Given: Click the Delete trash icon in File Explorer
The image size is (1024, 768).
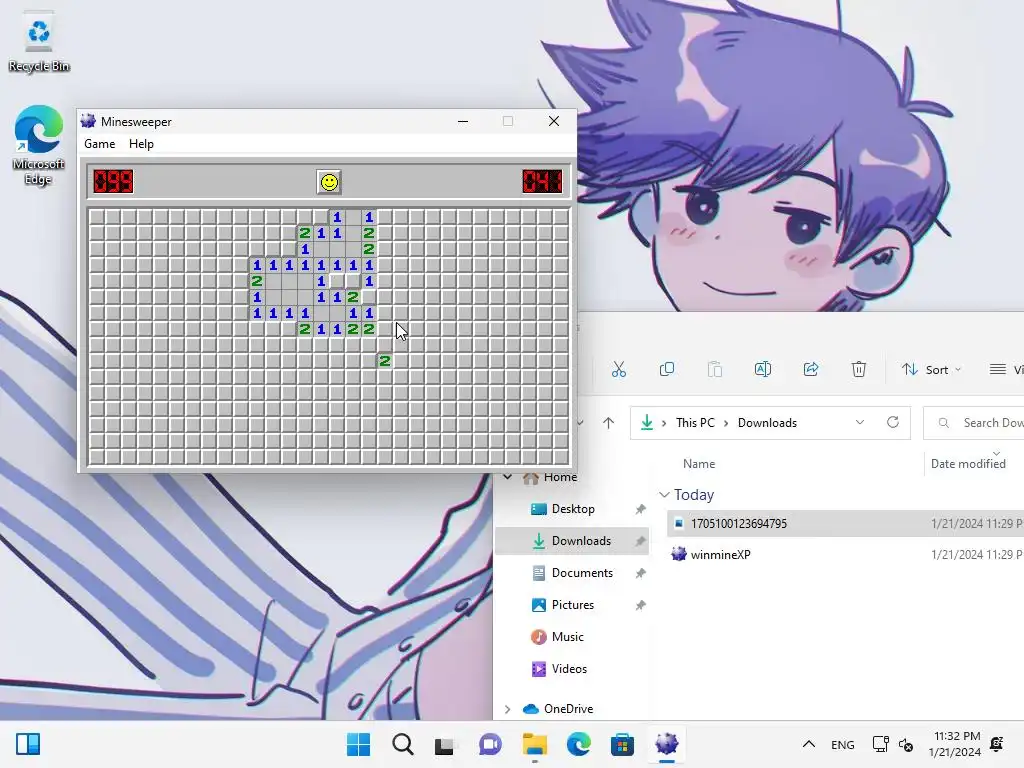Looking at the screenshot, I should click(859, 370).
